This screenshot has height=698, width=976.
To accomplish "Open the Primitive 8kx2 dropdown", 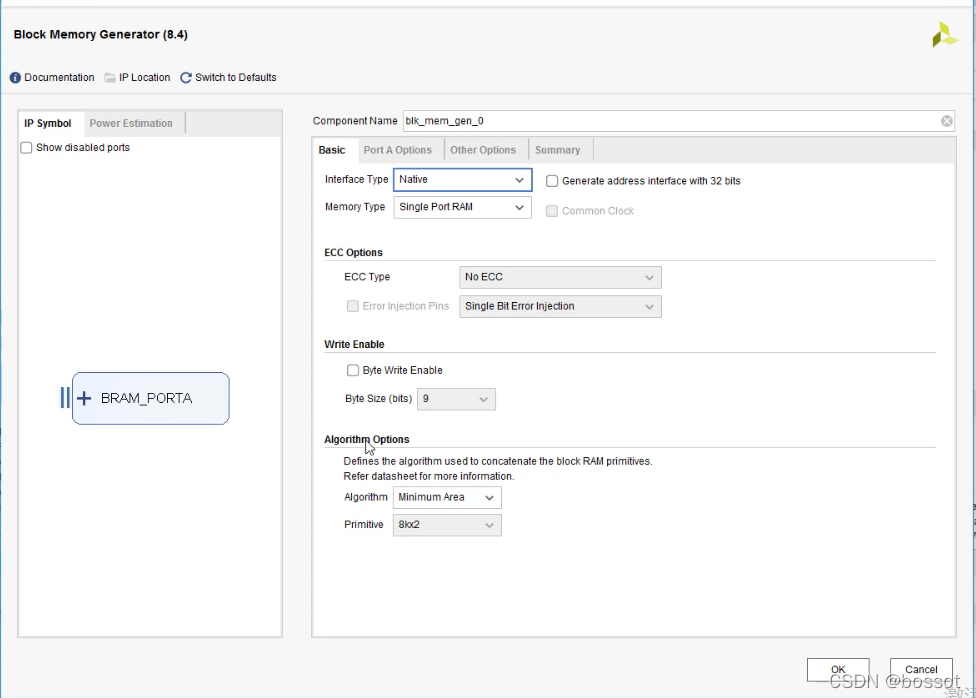I will [447, 525].
